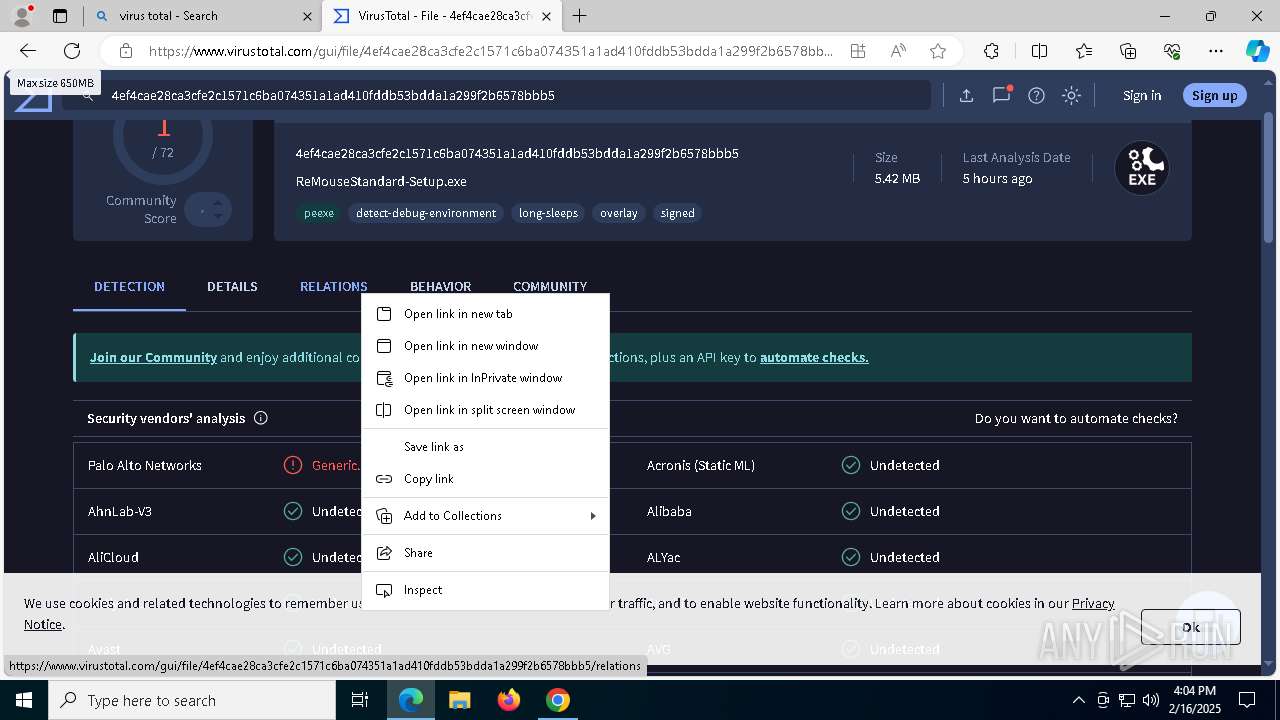This screenshot has height=720, width=1280.
Task: Open the Copilot sidebar icon
Action: click(1257, 51)
